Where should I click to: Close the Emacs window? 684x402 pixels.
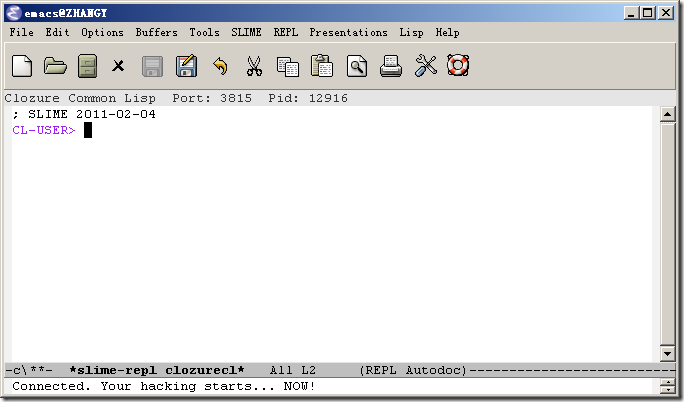point(666,13)
